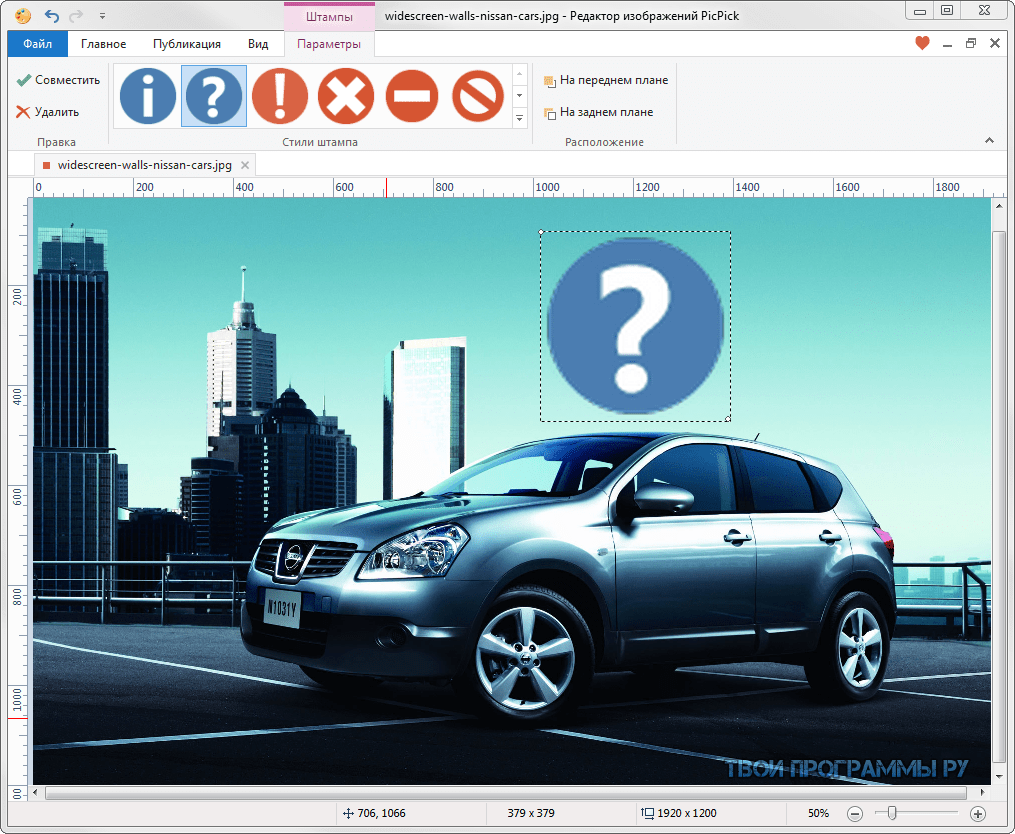Image resolution: width=1015 pixels, height=834 pixels.
Task: Open the quick access toolbar dropdown
Action: 102,16
